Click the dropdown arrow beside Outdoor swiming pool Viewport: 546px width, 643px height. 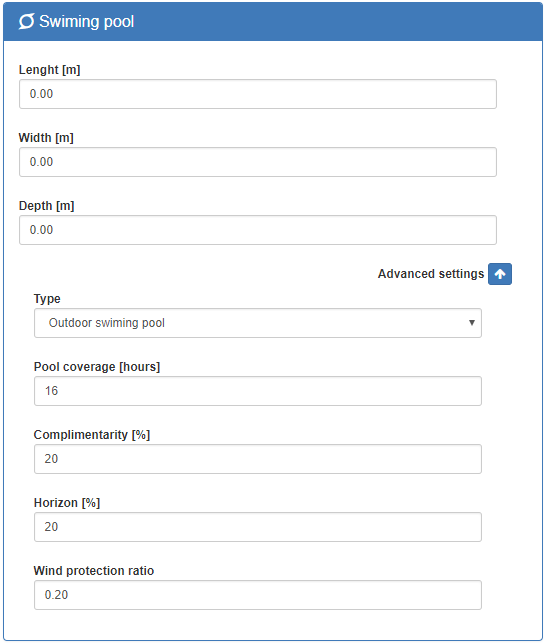(472, 323)
